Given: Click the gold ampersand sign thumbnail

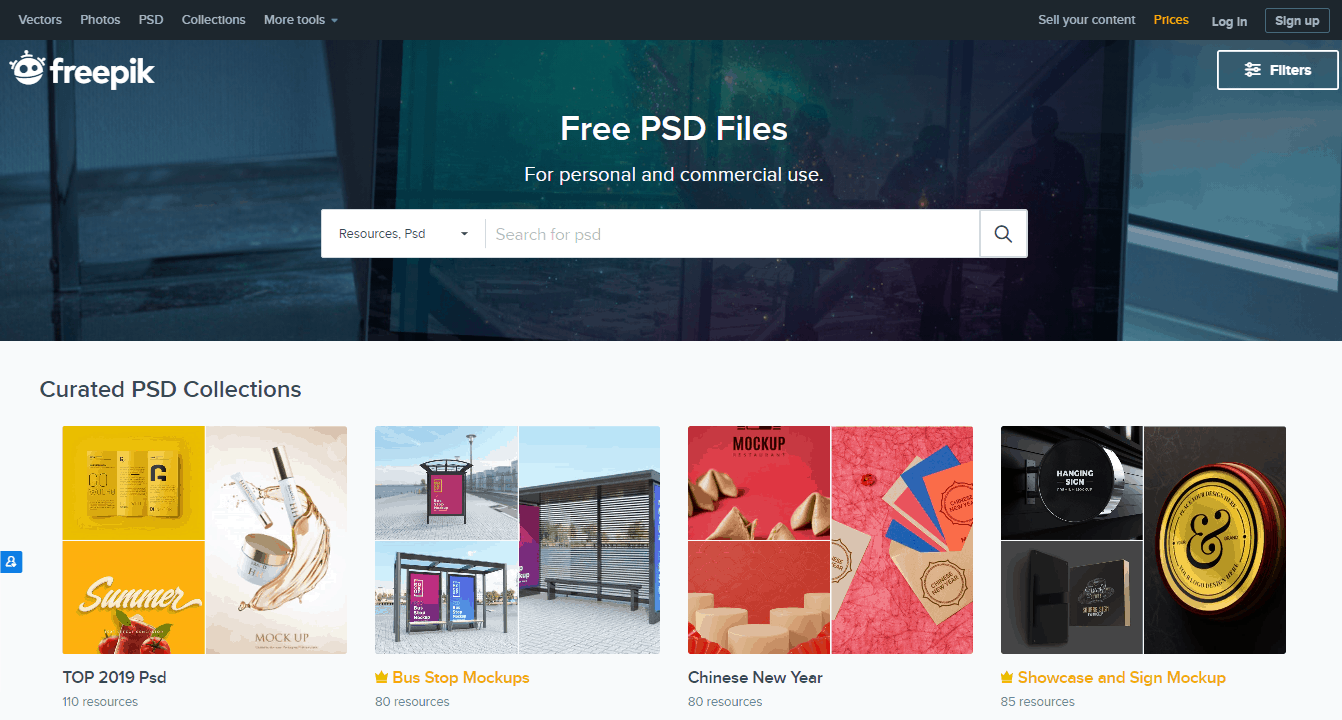Looking at the screenshot, I should (1216, 540).
